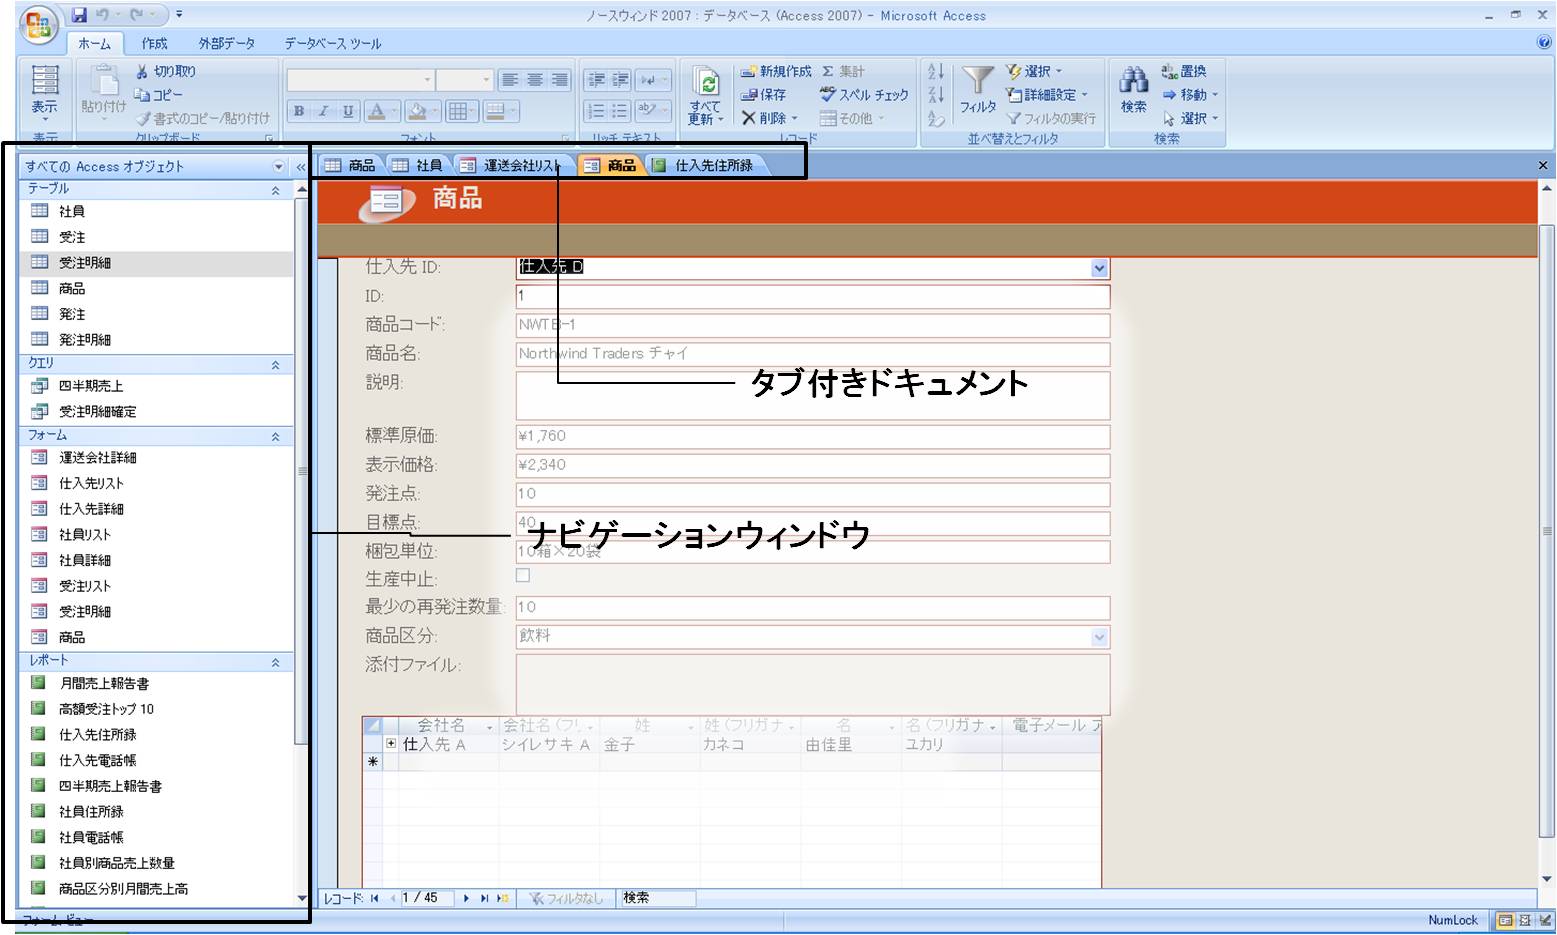This screenshot has width=1557, height=935.
Task: Click 新規作成 new record
Action: pyautogui.click(x=776, y=71)
